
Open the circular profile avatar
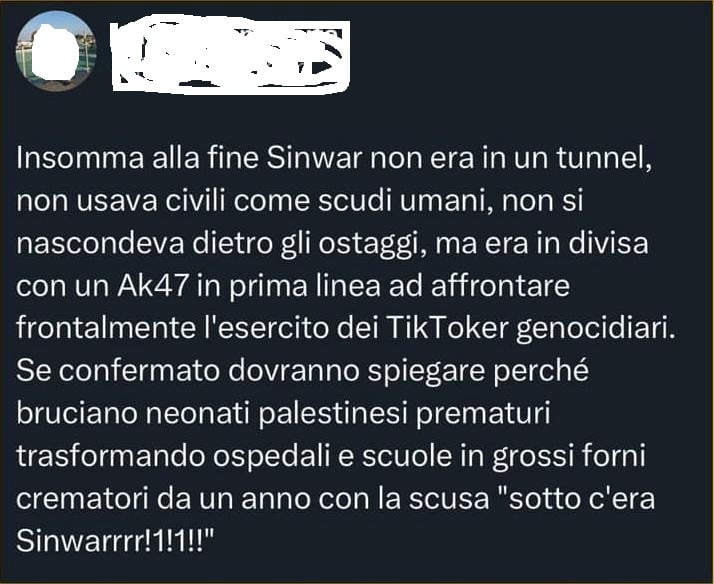click(x=56, y=51)
